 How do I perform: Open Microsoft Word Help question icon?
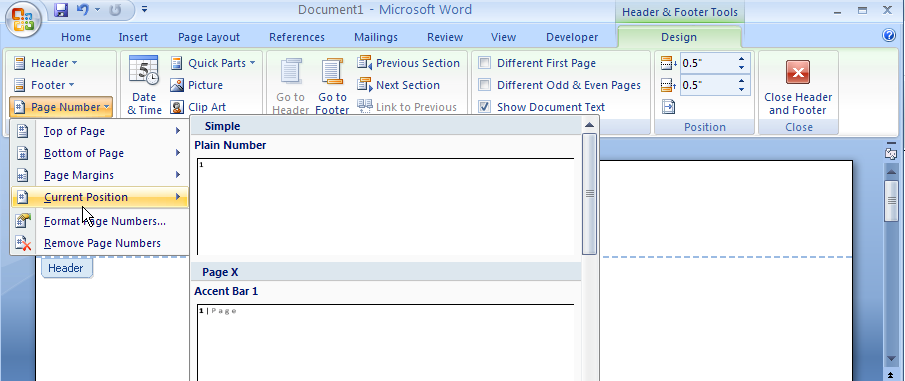(x=889, y=36)
